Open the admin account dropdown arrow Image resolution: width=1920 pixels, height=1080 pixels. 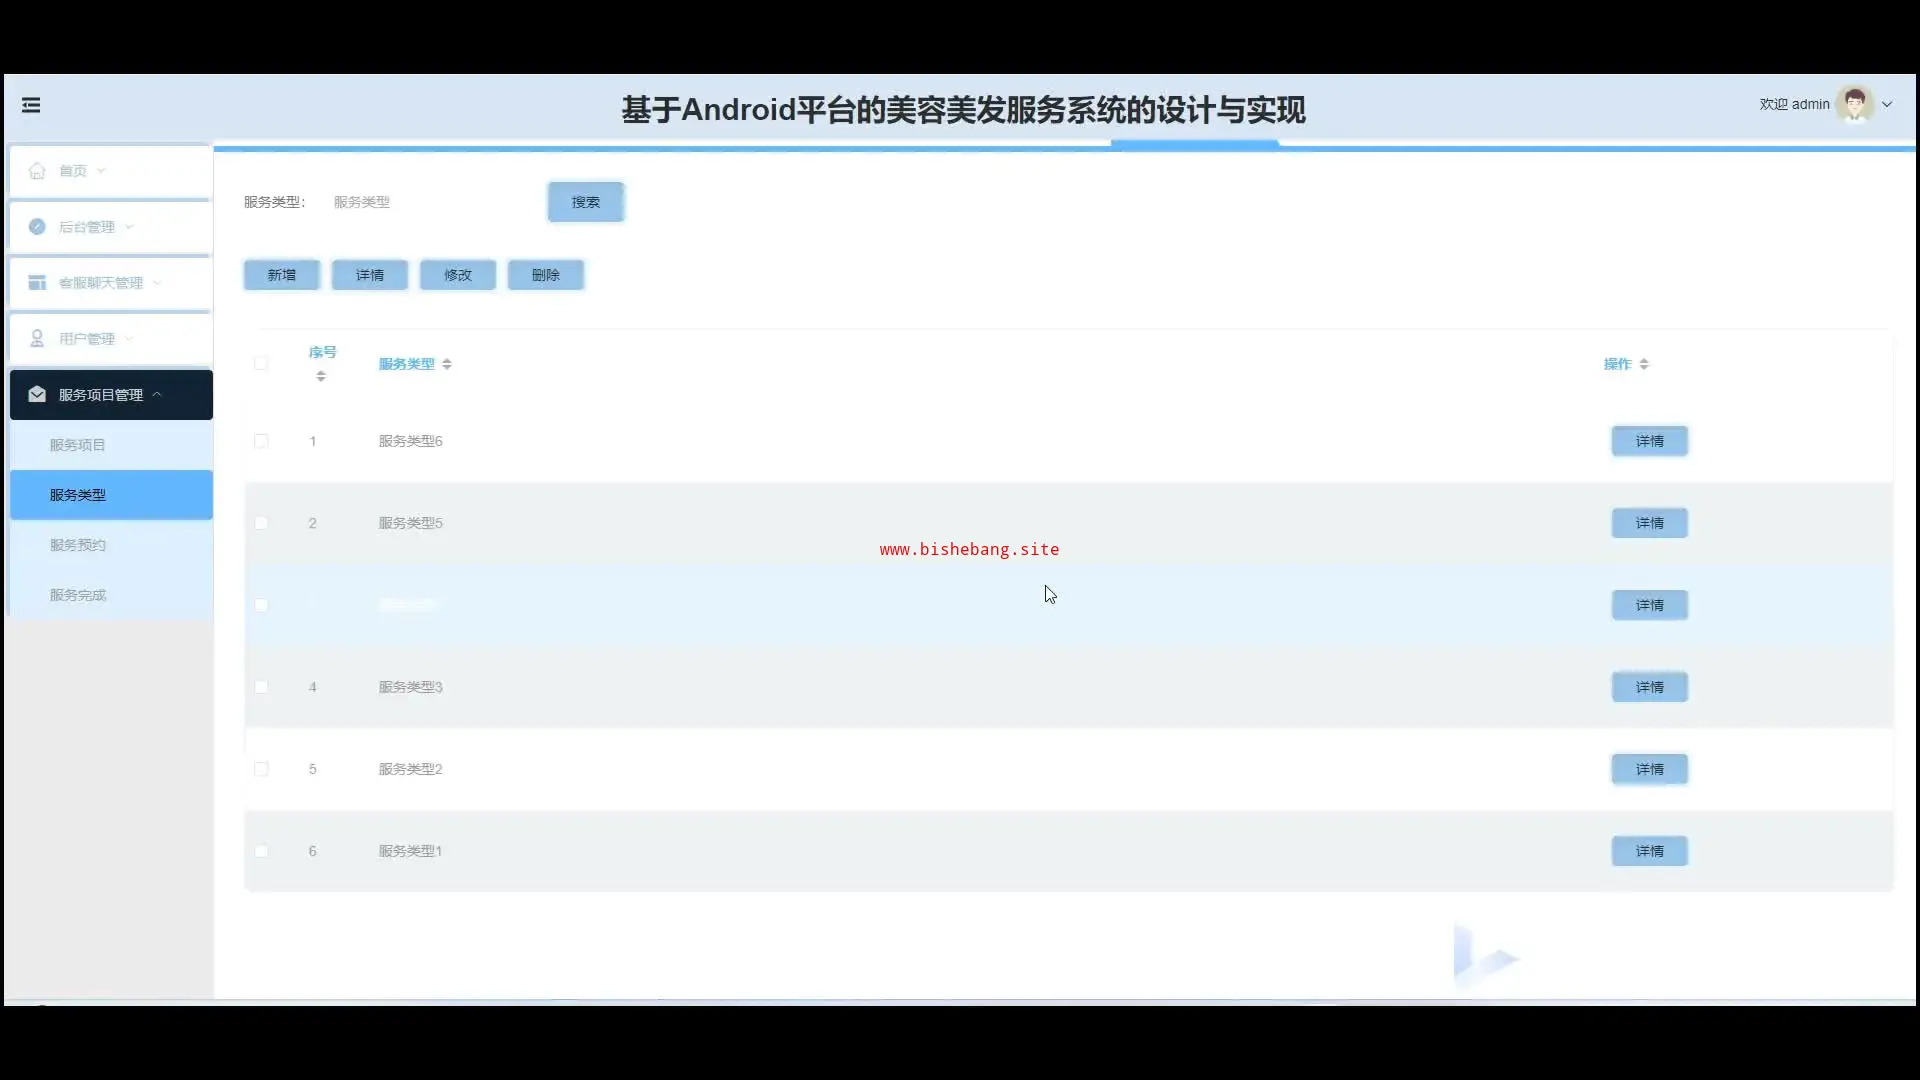click(1887, 104)
